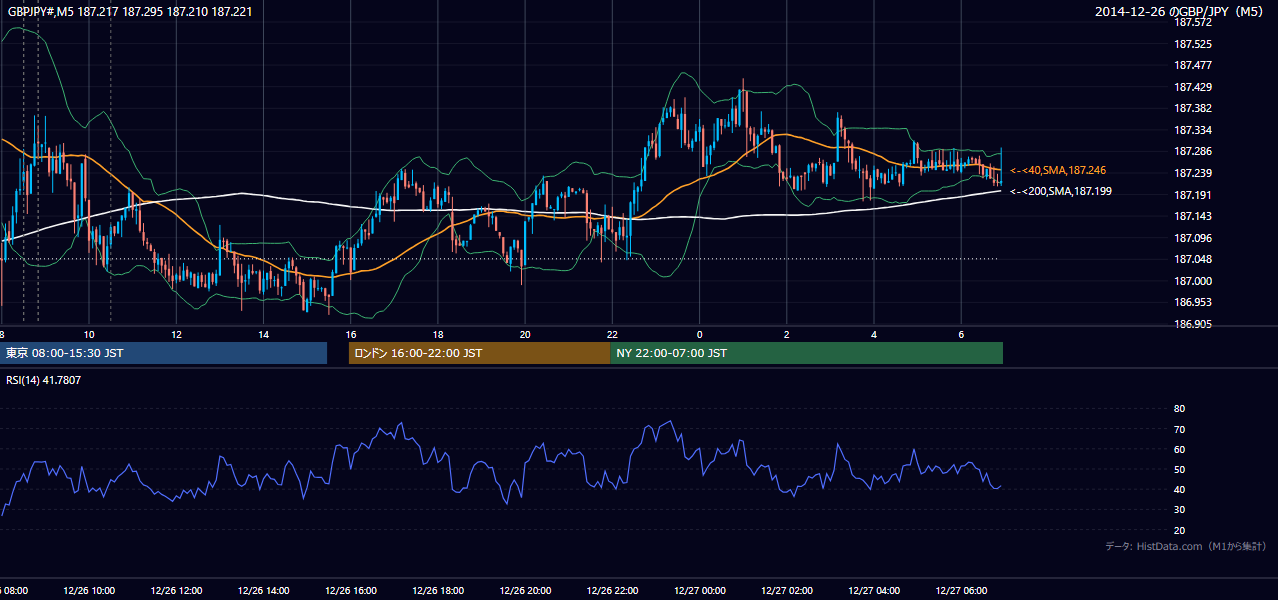The height and width of the screenshot is (600, 1278).
Task: Click the 12/26 18:00 date label
Action: 438,591
